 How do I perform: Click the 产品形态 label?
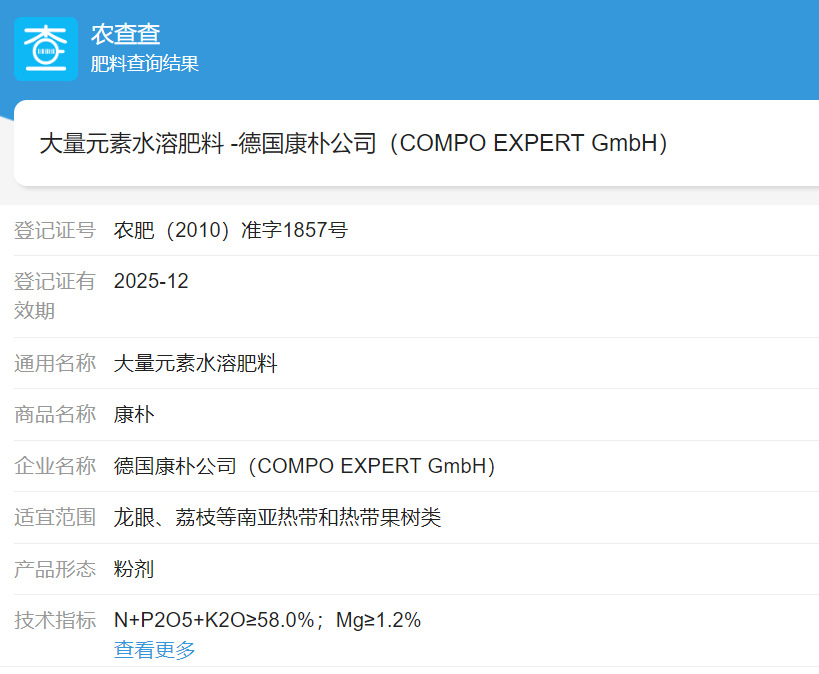55,569
